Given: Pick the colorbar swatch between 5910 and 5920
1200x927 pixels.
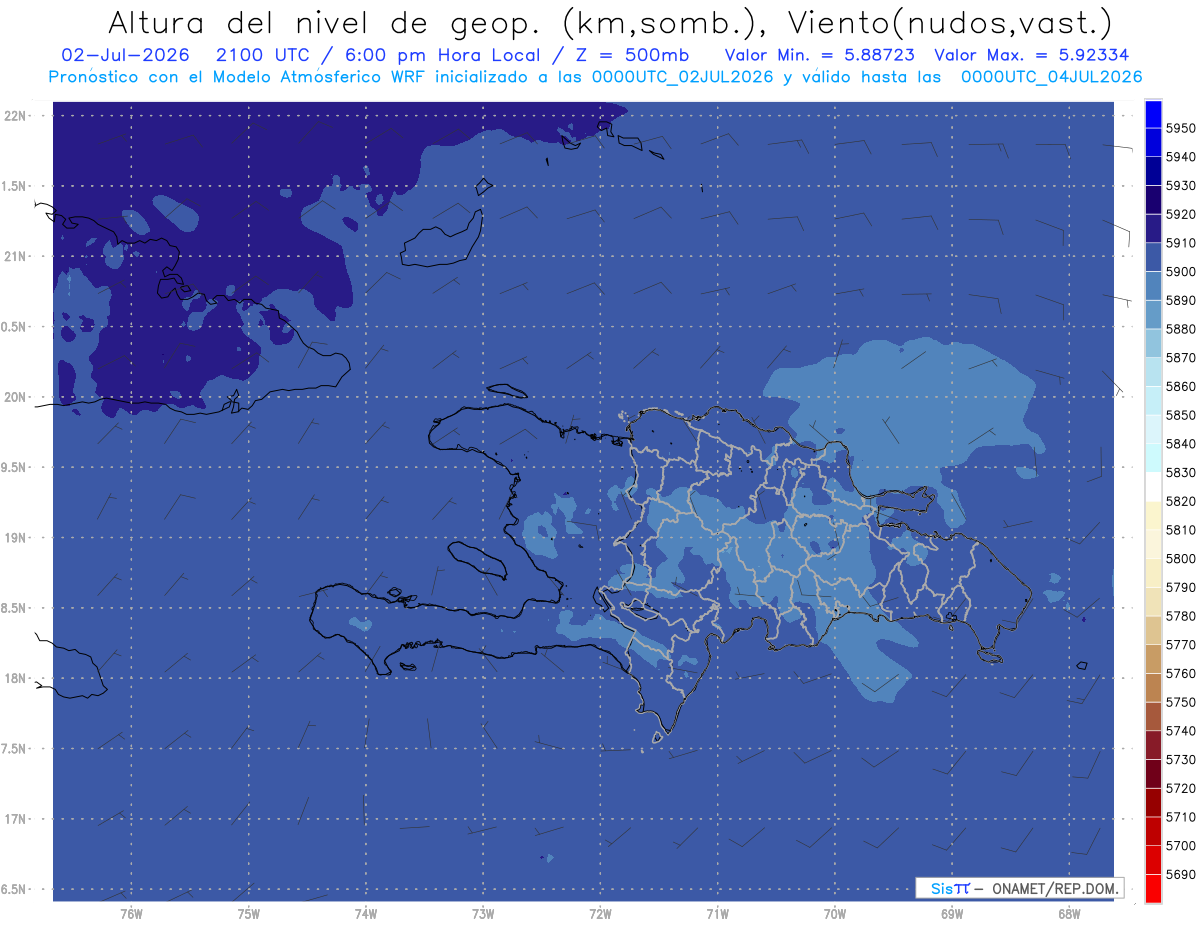Looking at the screenshot, I should (1152, 228).
